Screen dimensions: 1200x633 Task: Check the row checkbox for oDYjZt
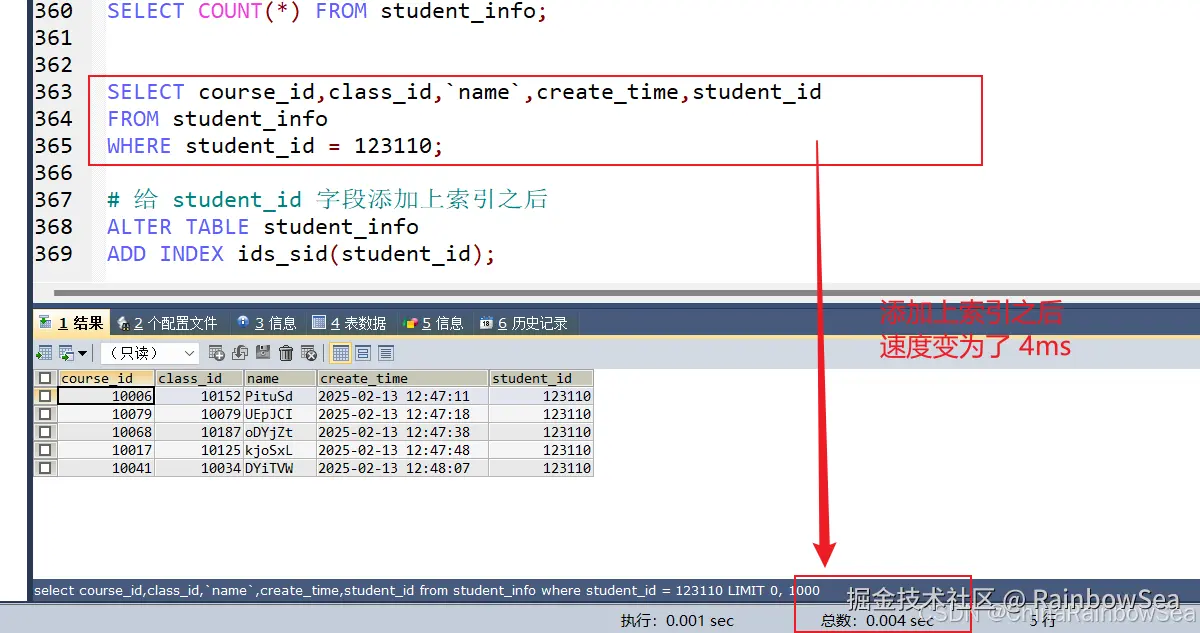[45, 432]
